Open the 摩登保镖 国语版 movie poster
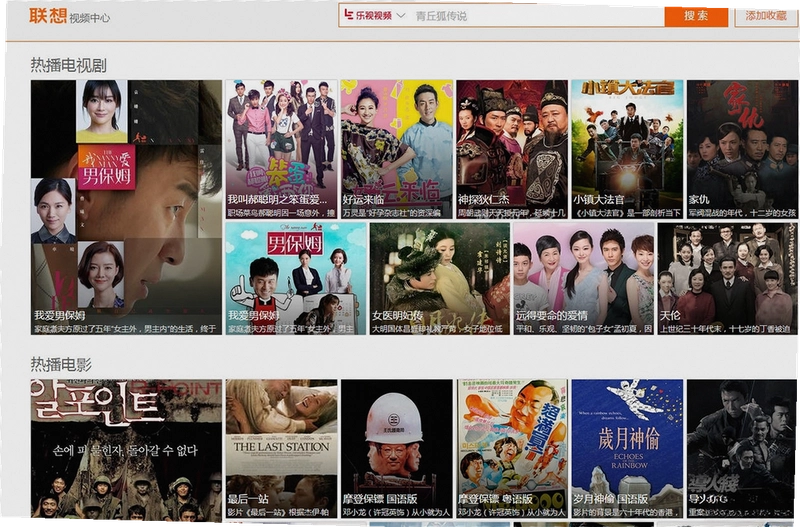 click(x=397, y=449)
